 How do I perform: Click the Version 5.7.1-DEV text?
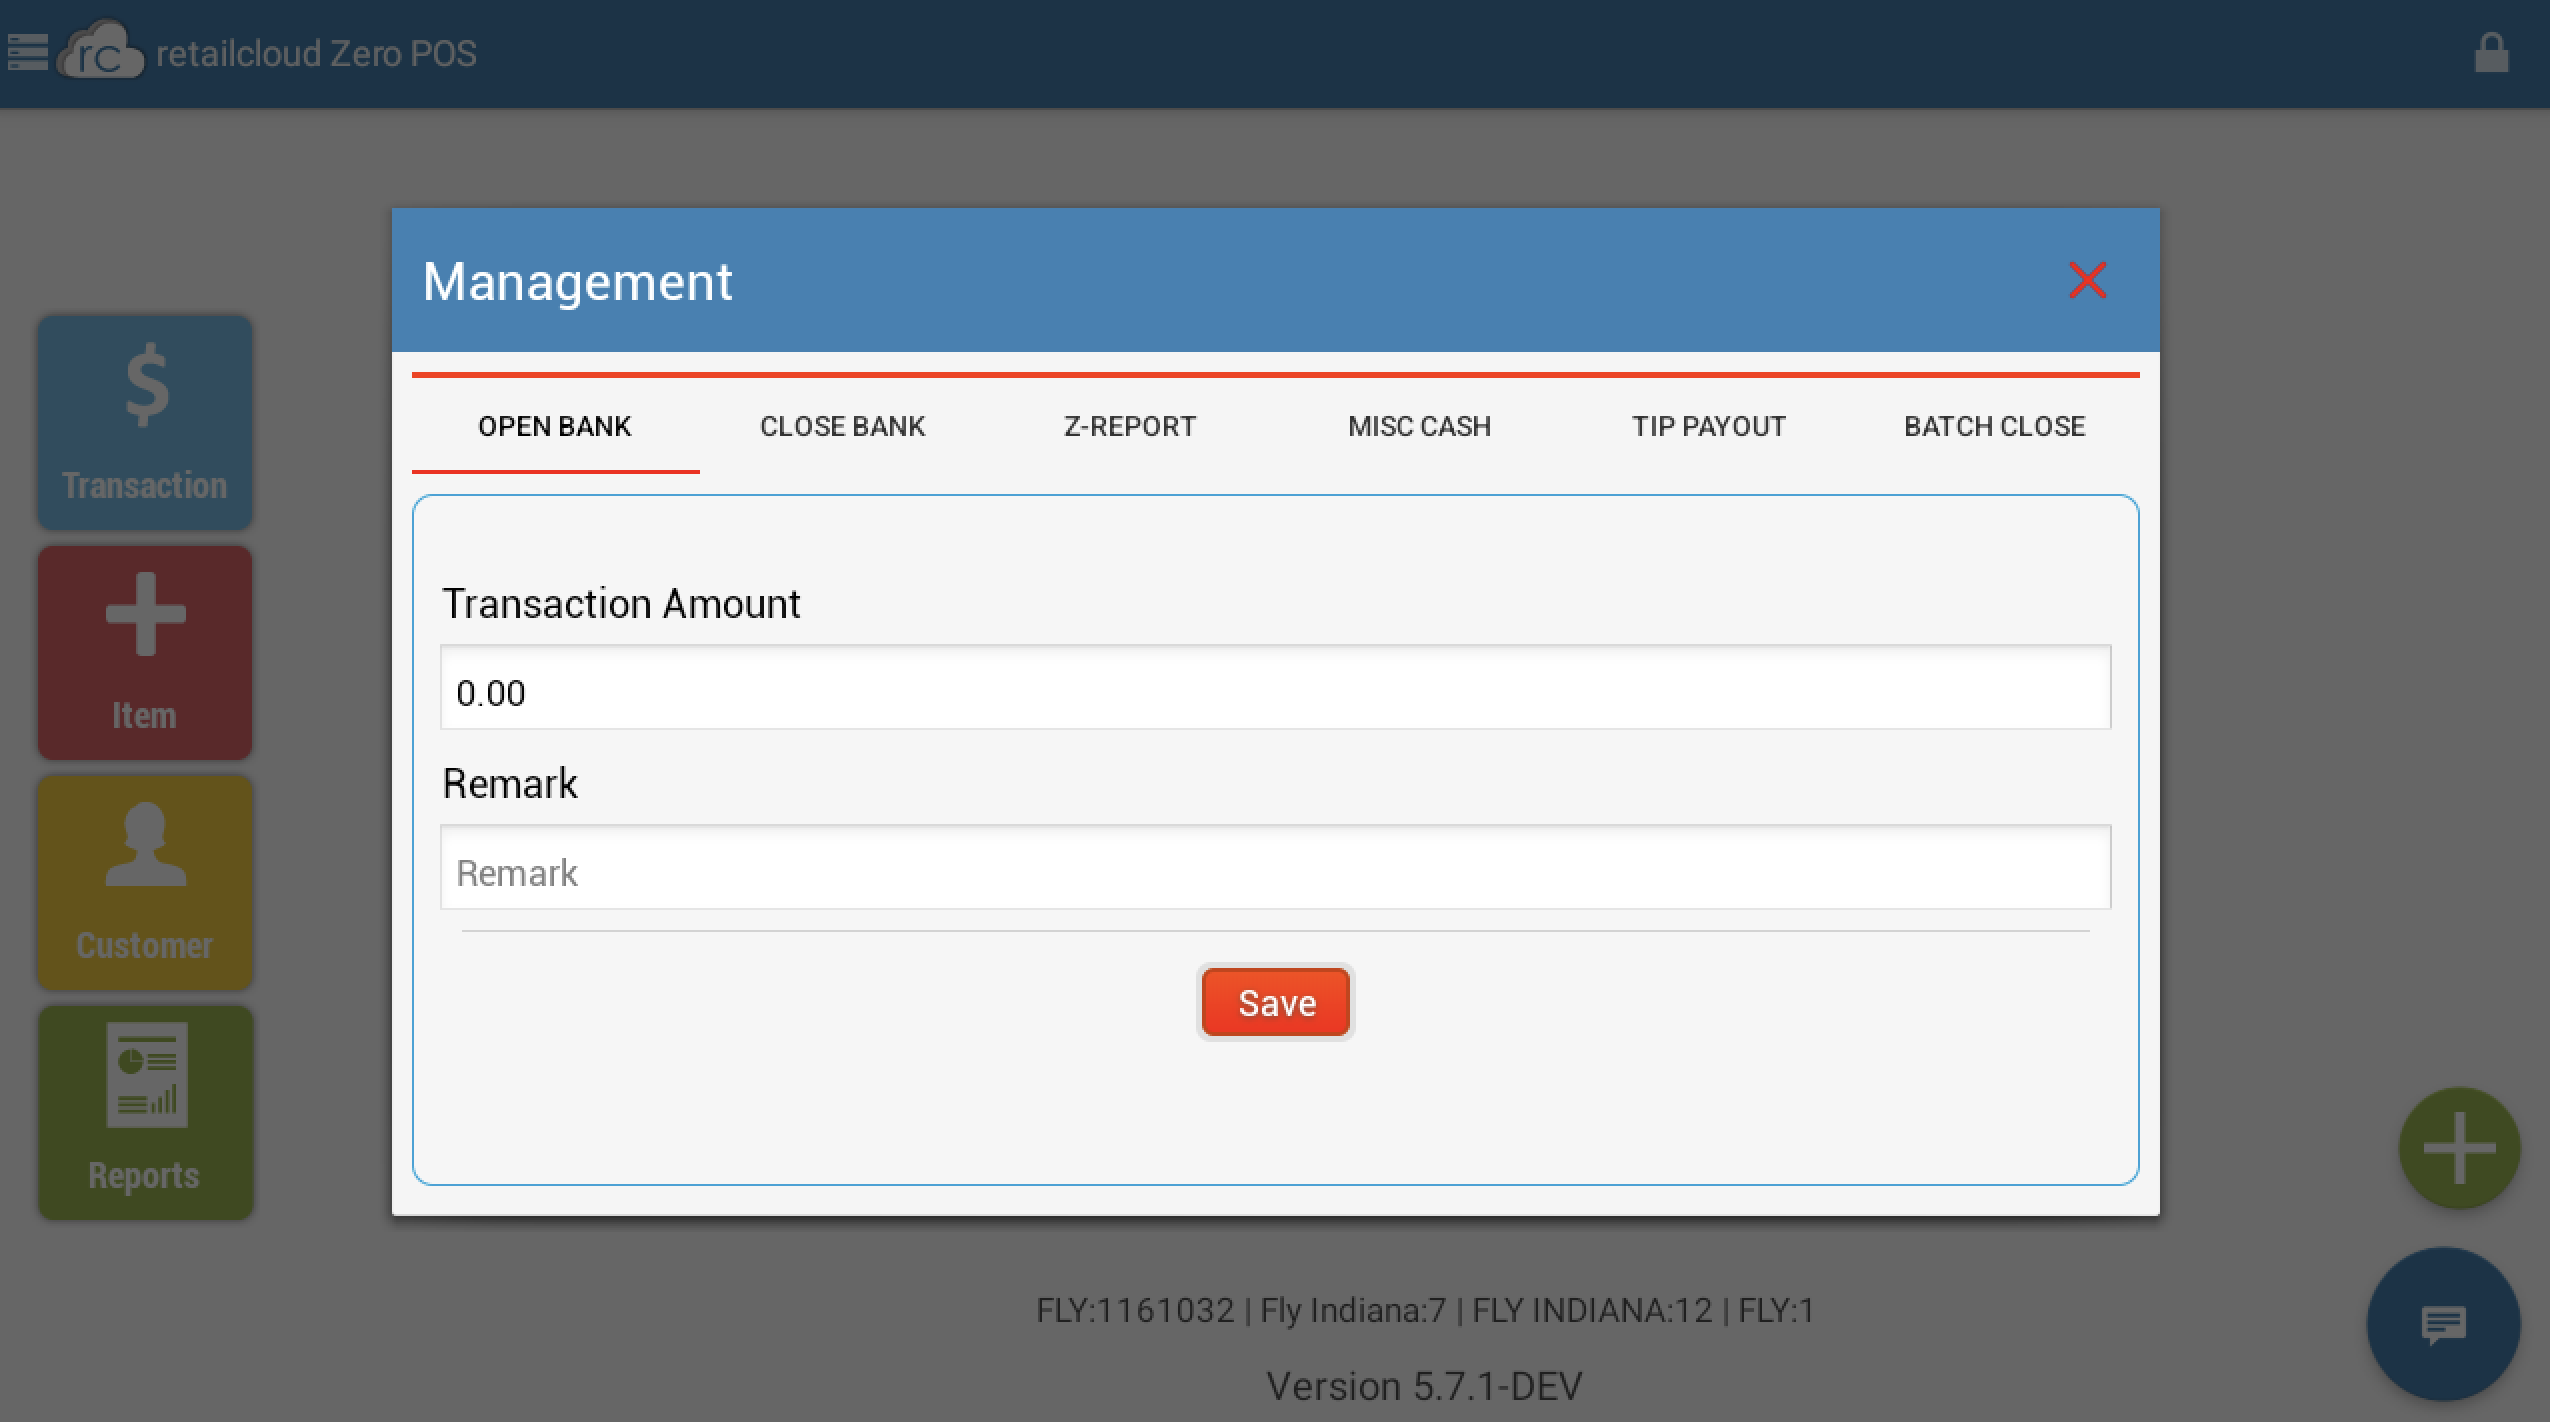click(1424, 1386)
